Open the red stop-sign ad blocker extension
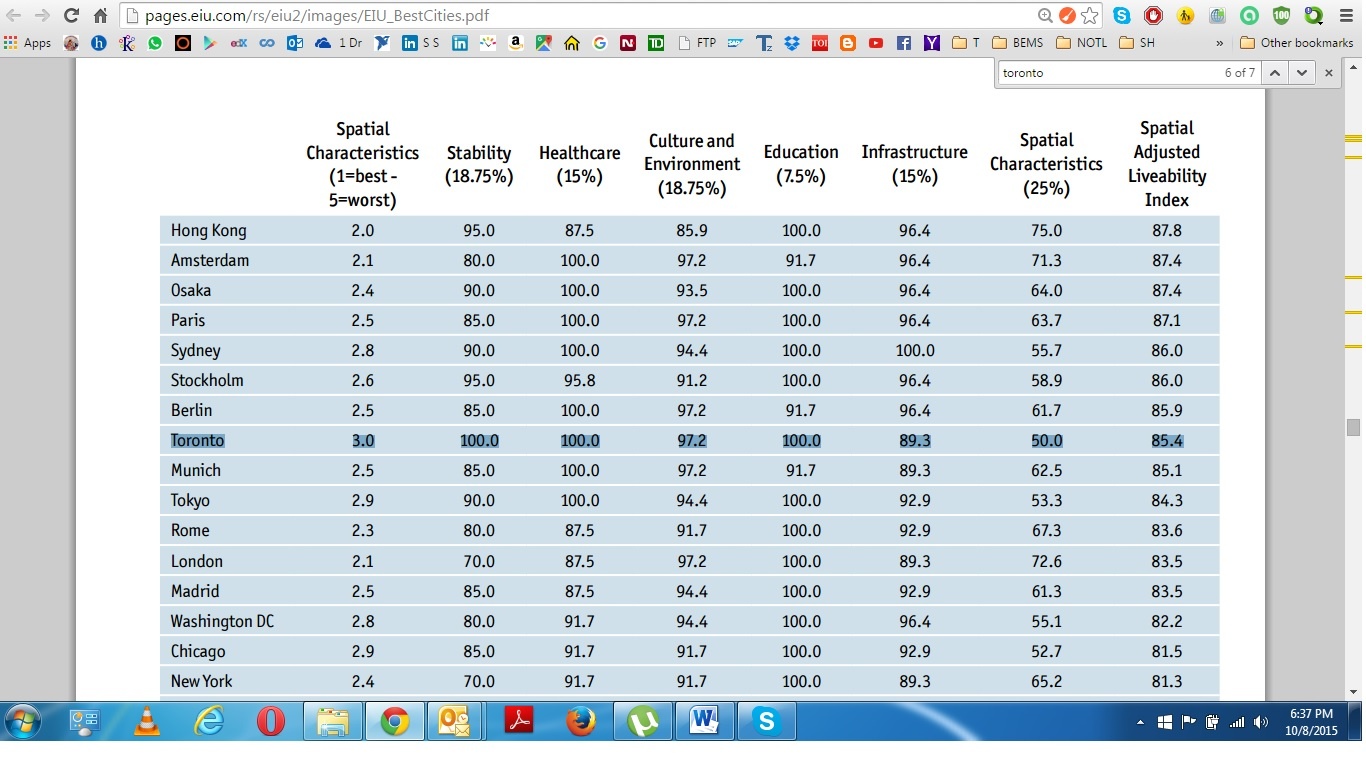 [x=1153, y=16]
